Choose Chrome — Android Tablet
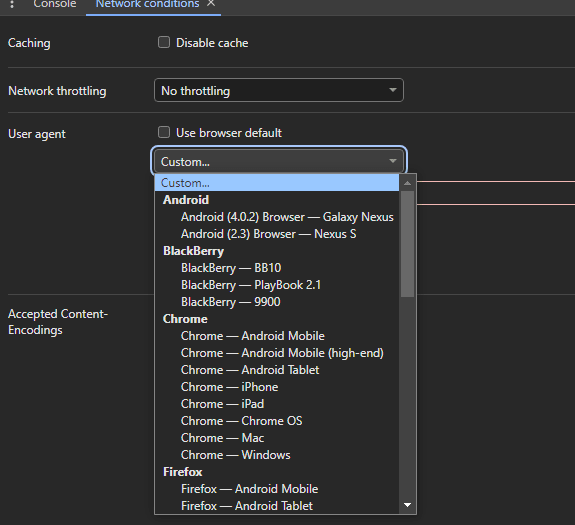Image resolution: width=575 pixels, height=525 pixels. 277,370
